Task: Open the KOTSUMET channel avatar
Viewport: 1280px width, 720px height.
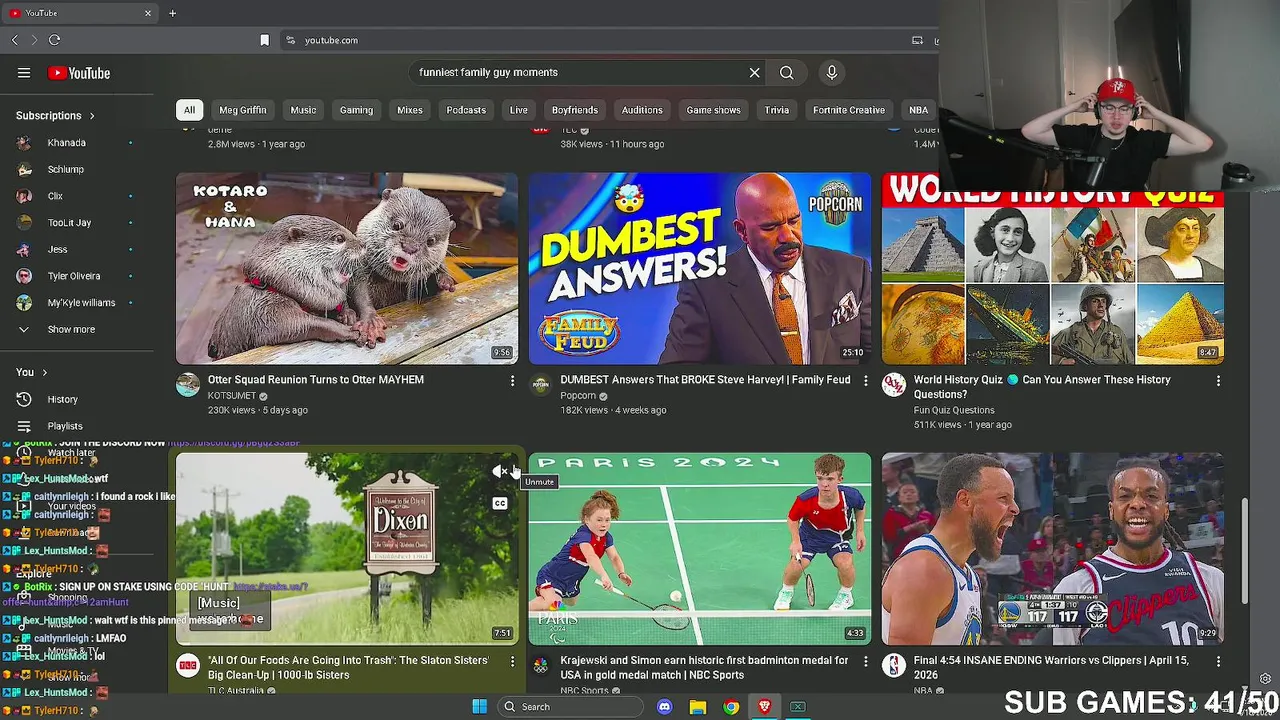Action: pyautogui.click(x=188, y=385)
